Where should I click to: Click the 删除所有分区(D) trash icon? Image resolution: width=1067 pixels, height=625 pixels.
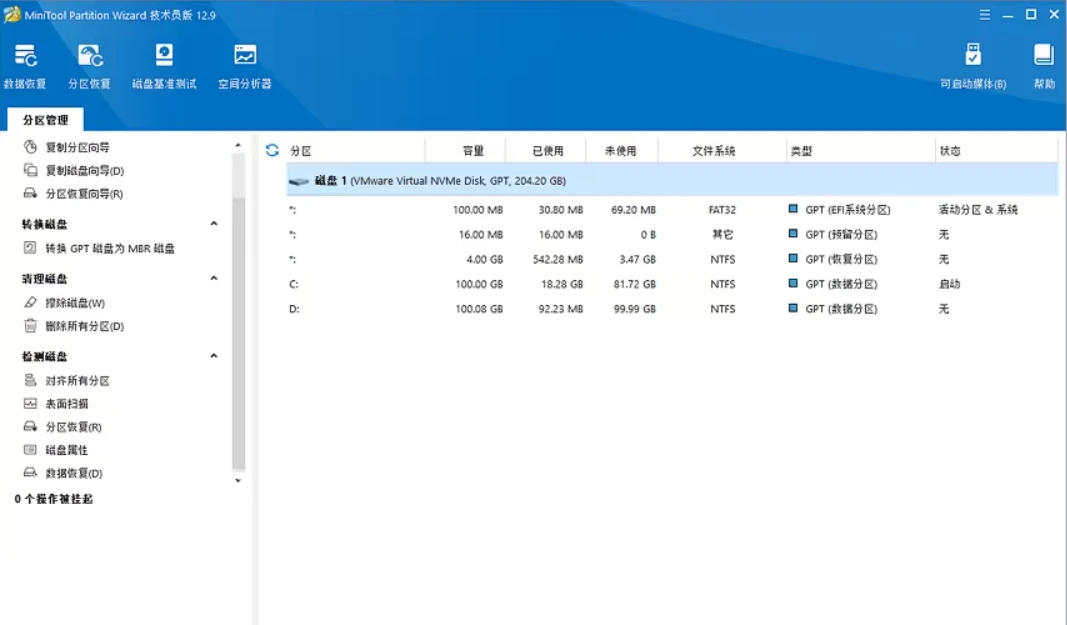pyautogui.click(x=30, y=325)
